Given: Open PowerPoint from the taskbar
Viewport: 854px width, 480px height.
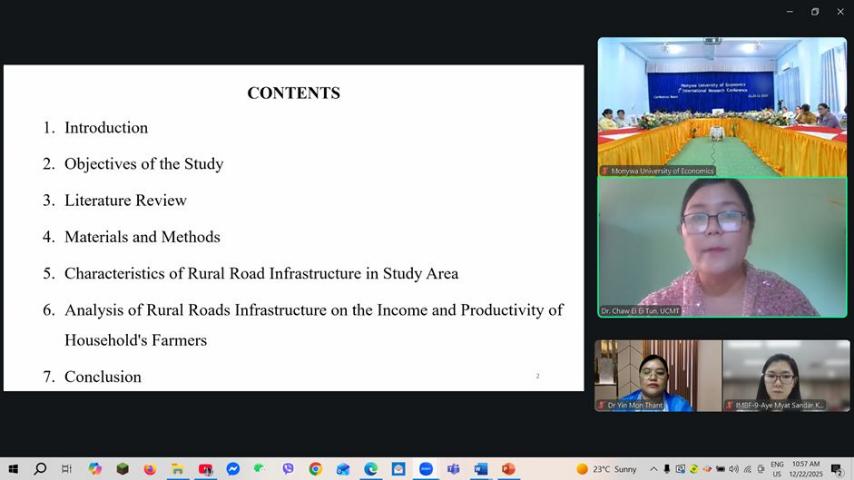Looking at the screenshot, I should tap(508, 469).
